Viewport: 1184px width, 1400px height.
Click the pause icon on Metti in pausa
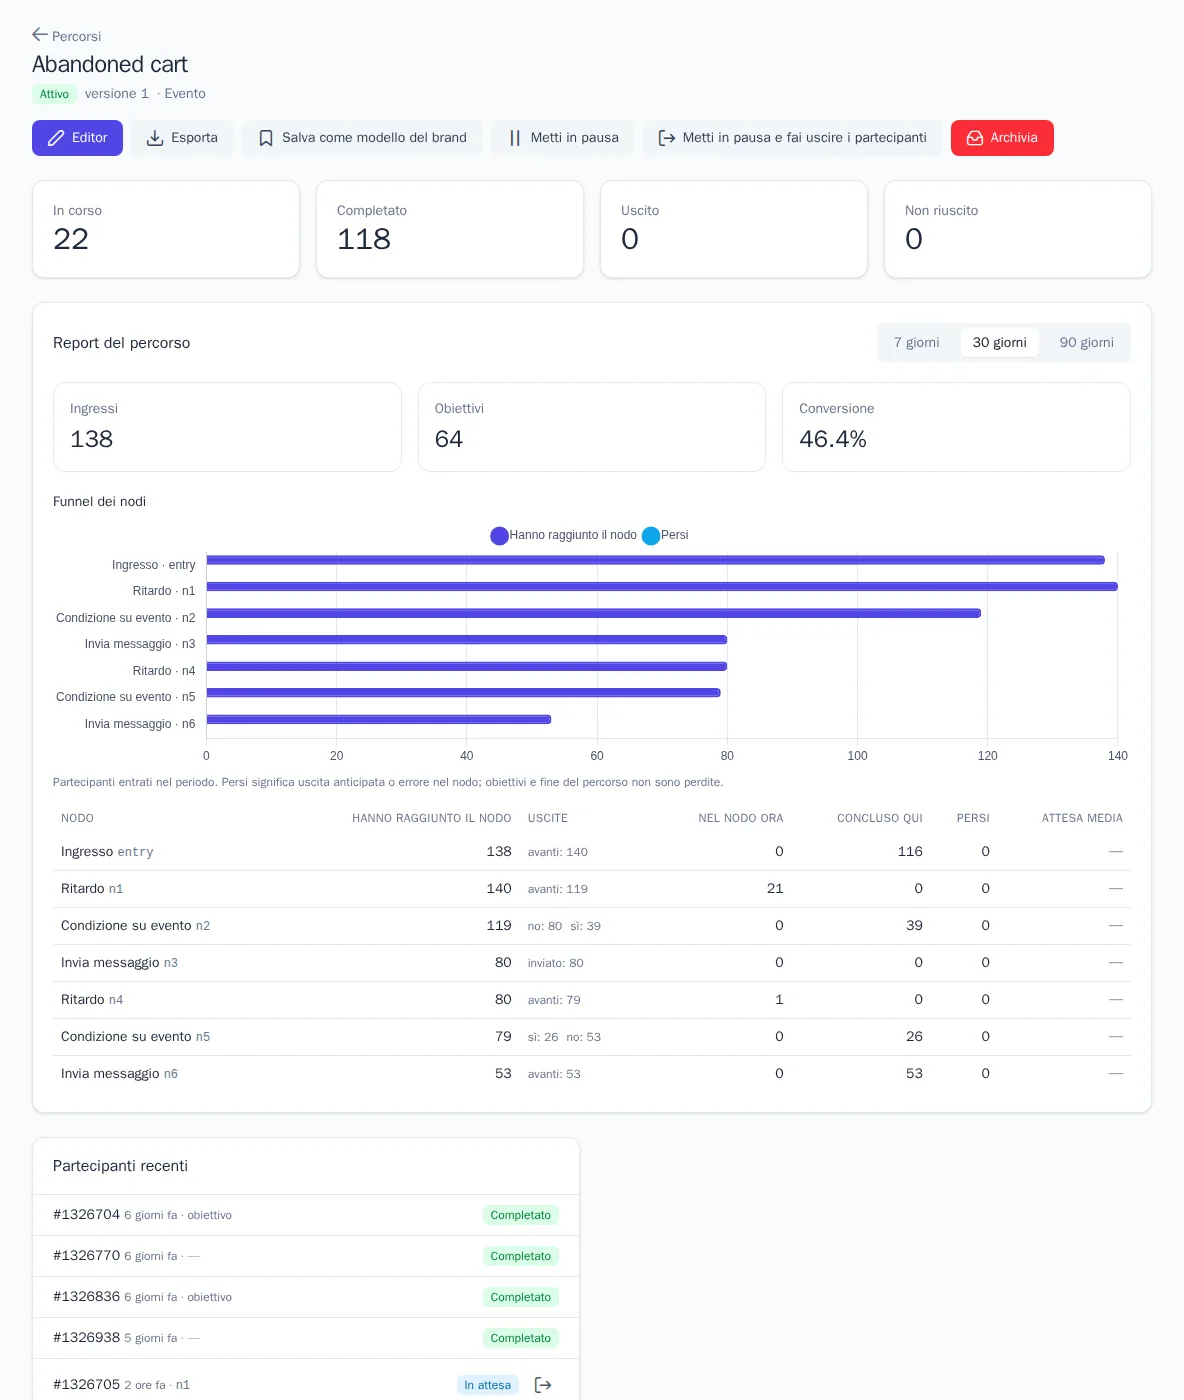point(515,138)
